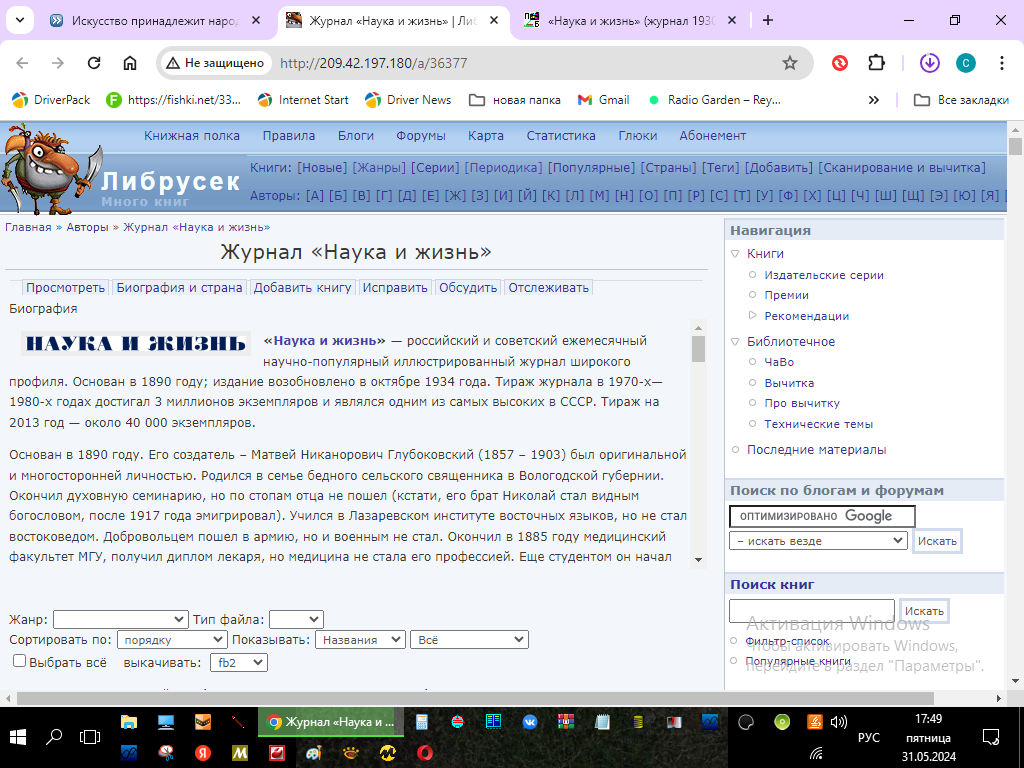1024x768 pixels.
Task: Click the biography box scrollbar thumb
Action: (698, 349)
